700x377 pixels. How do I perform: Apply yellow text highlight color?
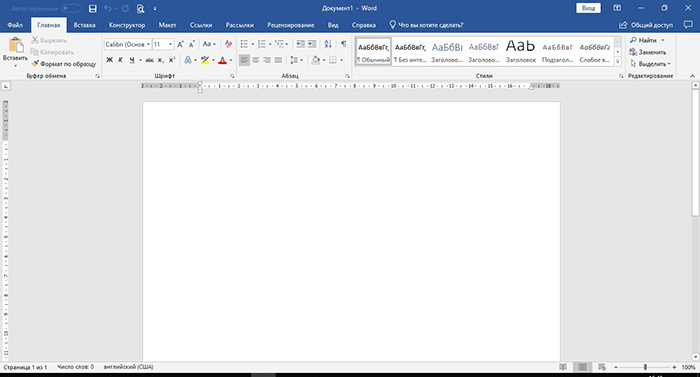click(205, 60)
